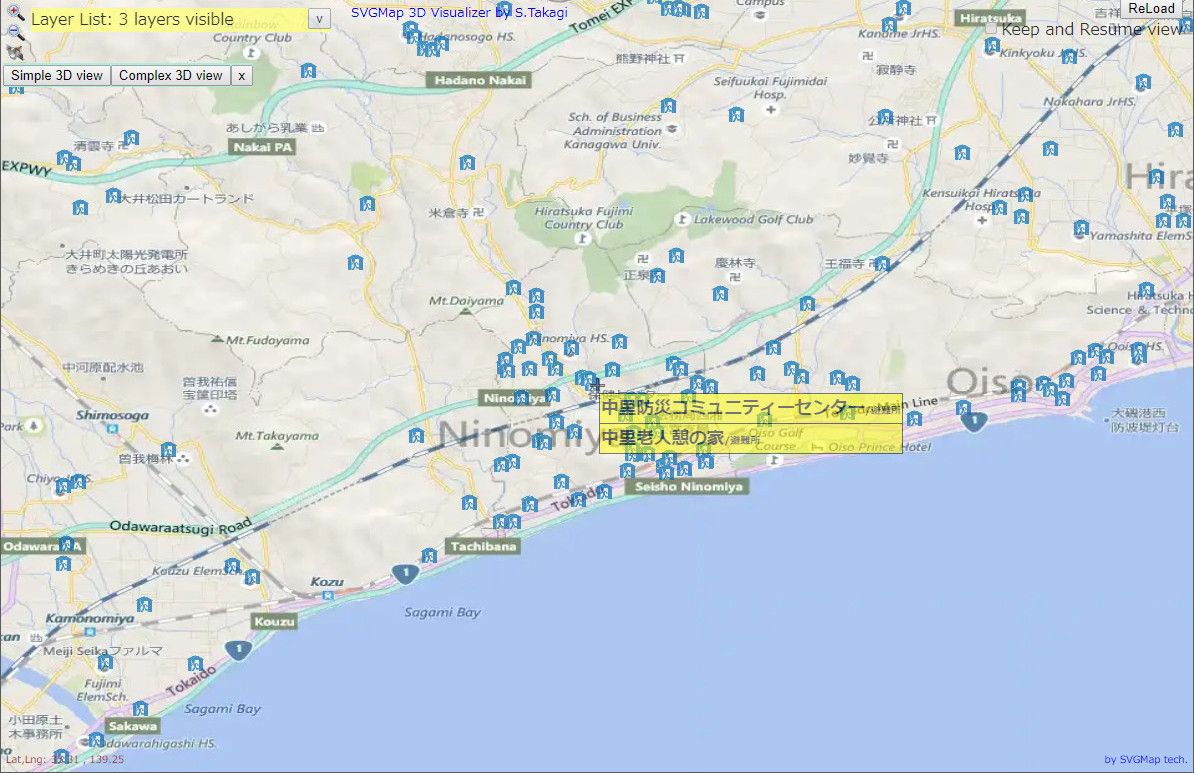This screenshot has height=773, width=1194.
Task: Click the Hiratsuka station label
Action: pos(991,18)
